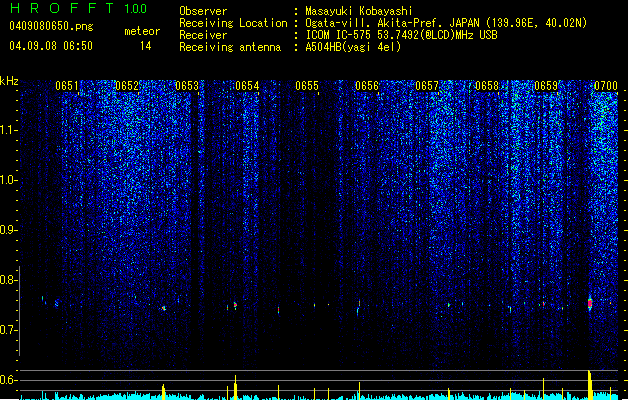Click the 0.6 kHz axis label
Viewport: 629px width, 400px height.
click(x=7, y=380)
